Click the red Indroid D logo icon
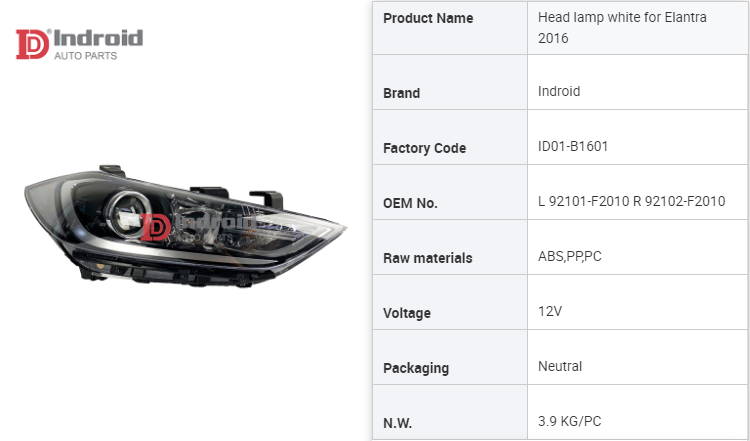Image resolution: width=750 pixels, height=441 pixels. pyautogui.click(x=33, y=45)
